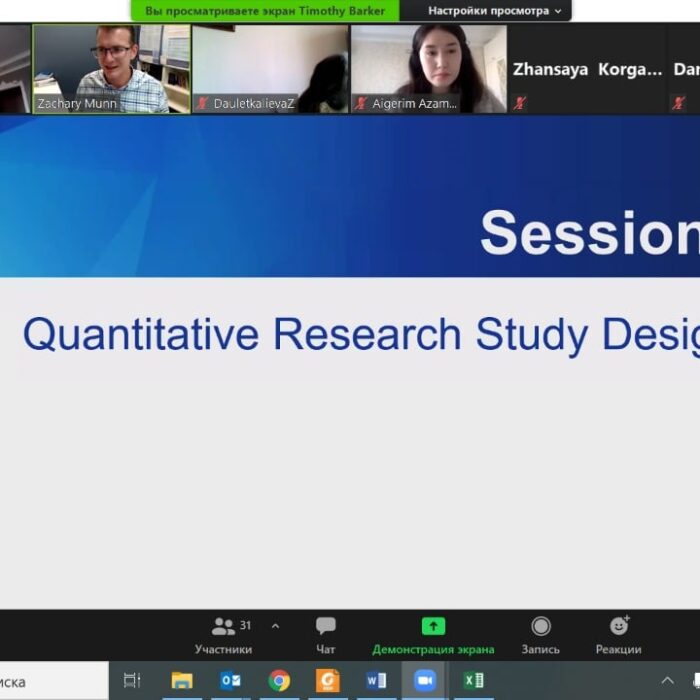Image resolution: width=700 pixels, height=700 pixels.
Task: Start recording with the Запись button
Action: pyautogui.click(x=540, y=634)
